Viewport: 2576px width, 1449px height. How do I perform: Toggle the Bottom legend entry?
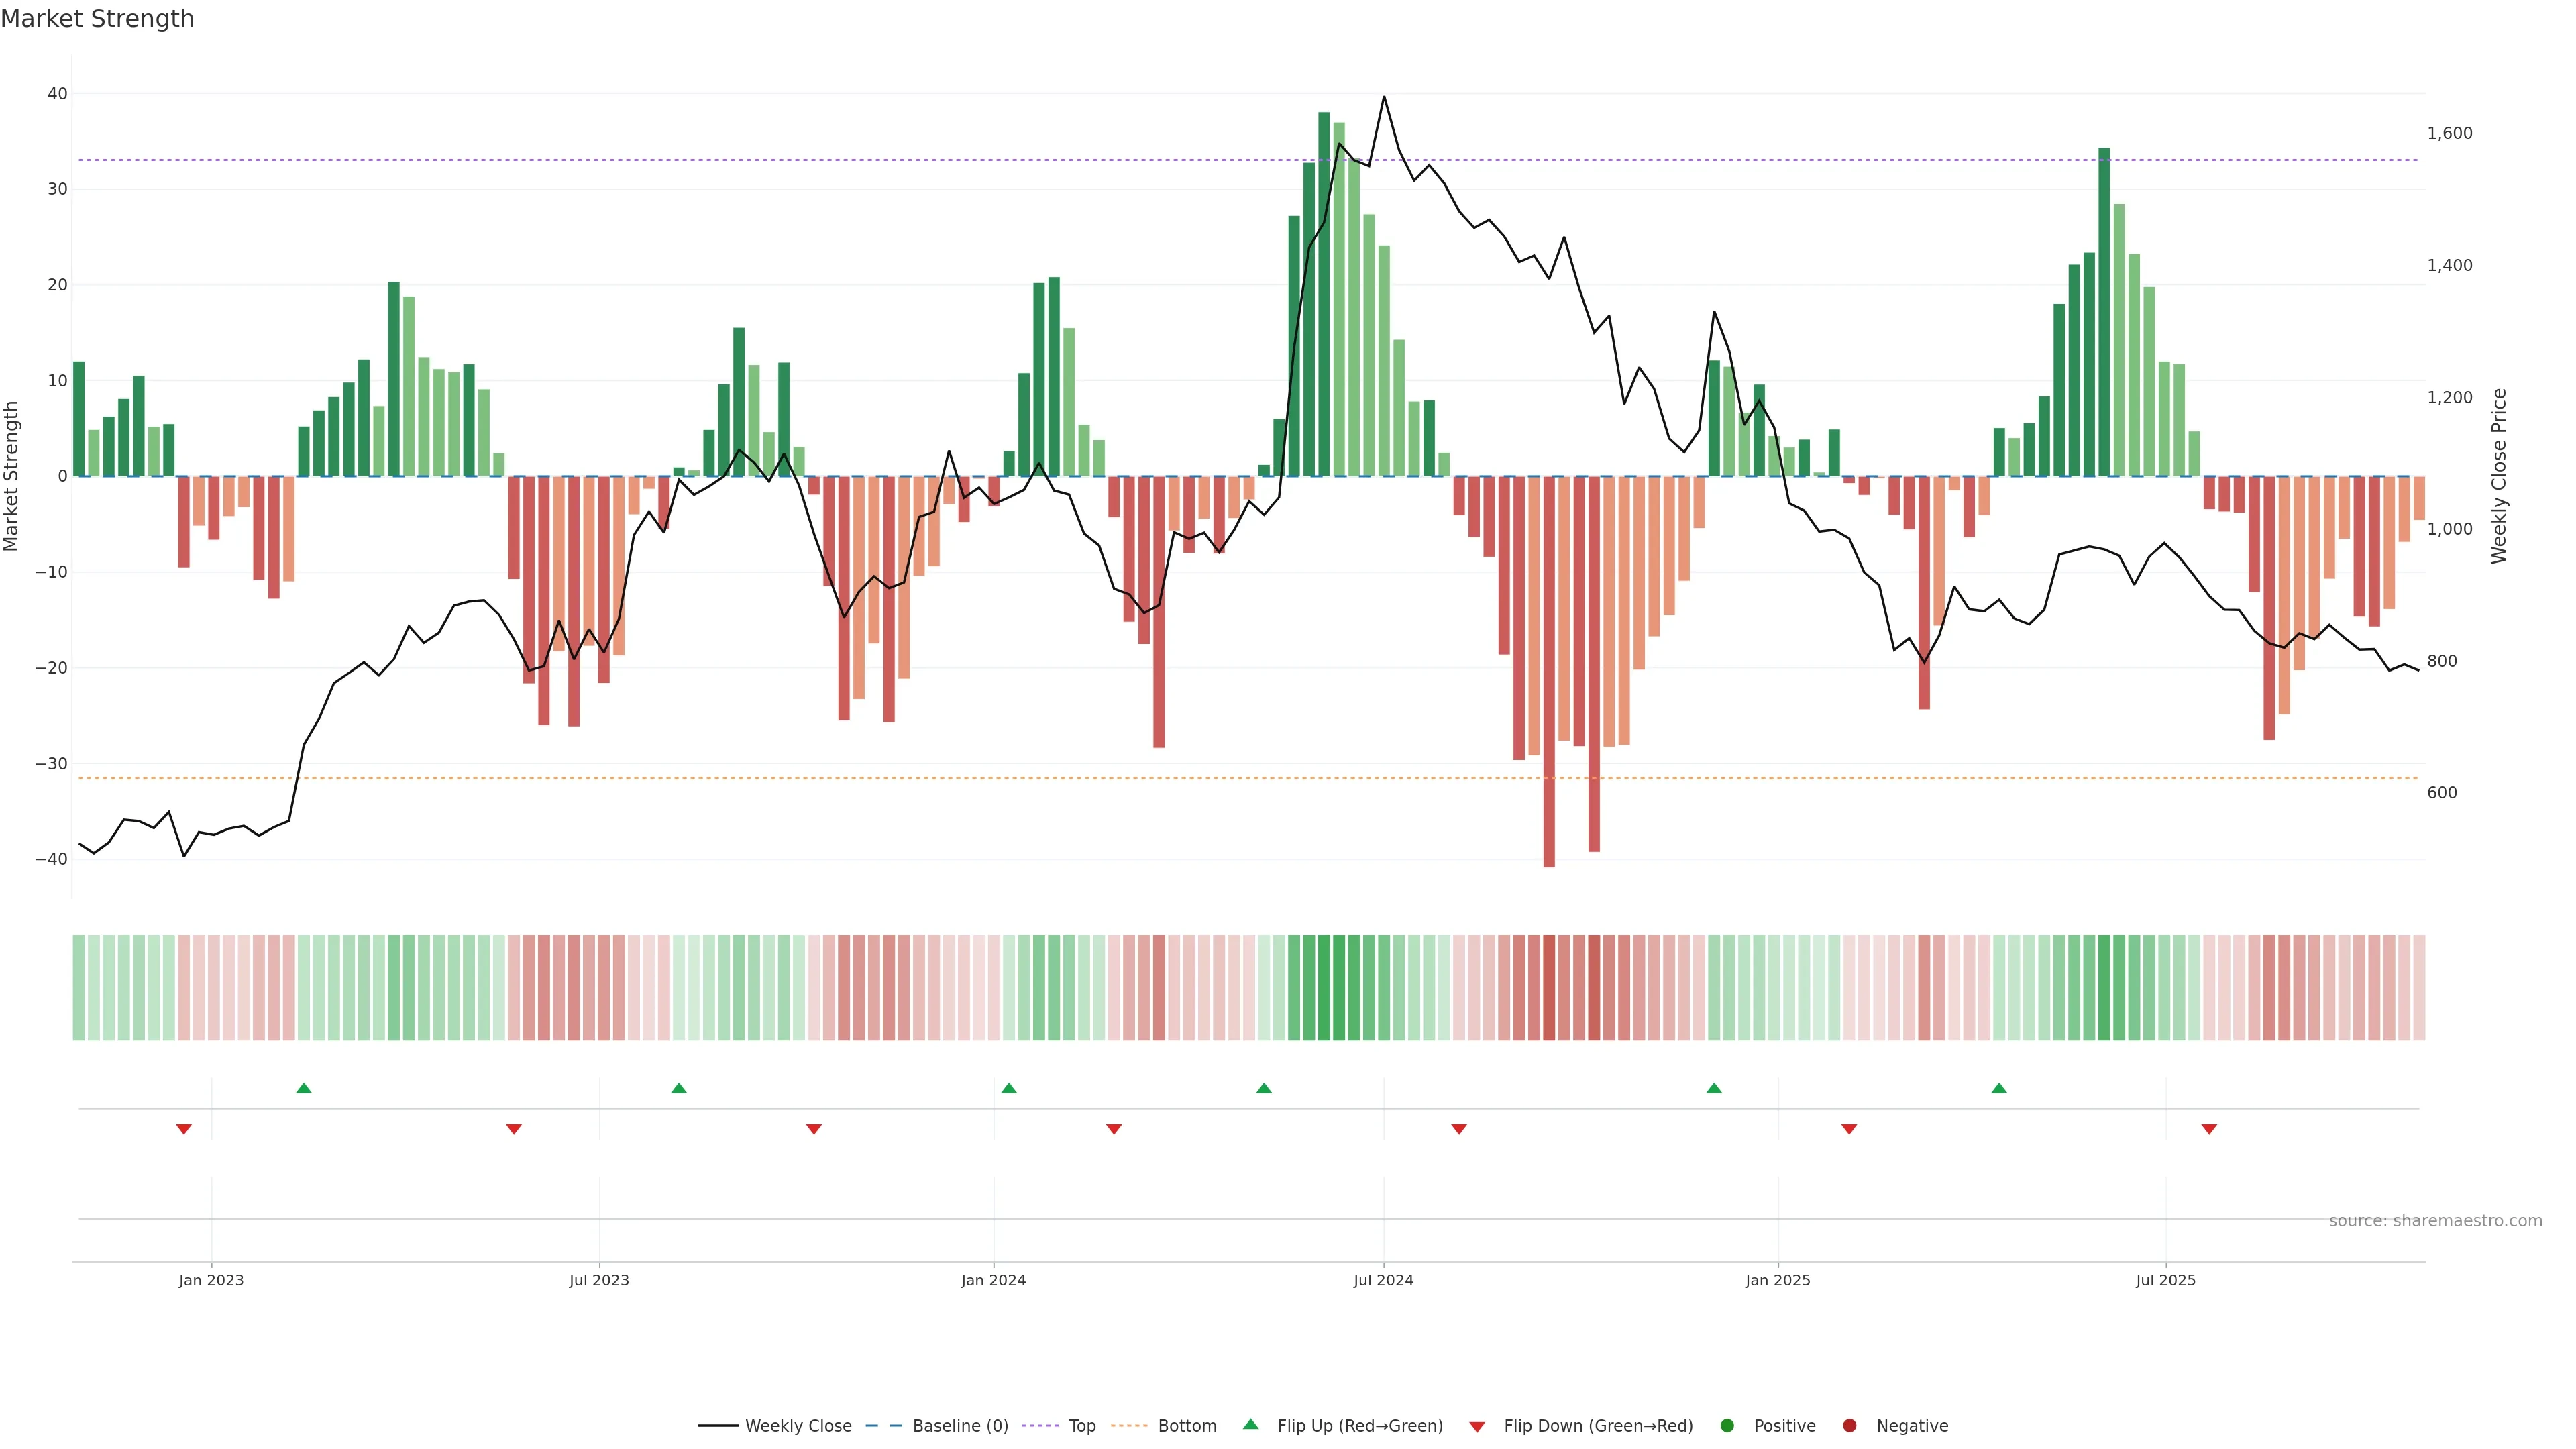coord(1186,1426)
